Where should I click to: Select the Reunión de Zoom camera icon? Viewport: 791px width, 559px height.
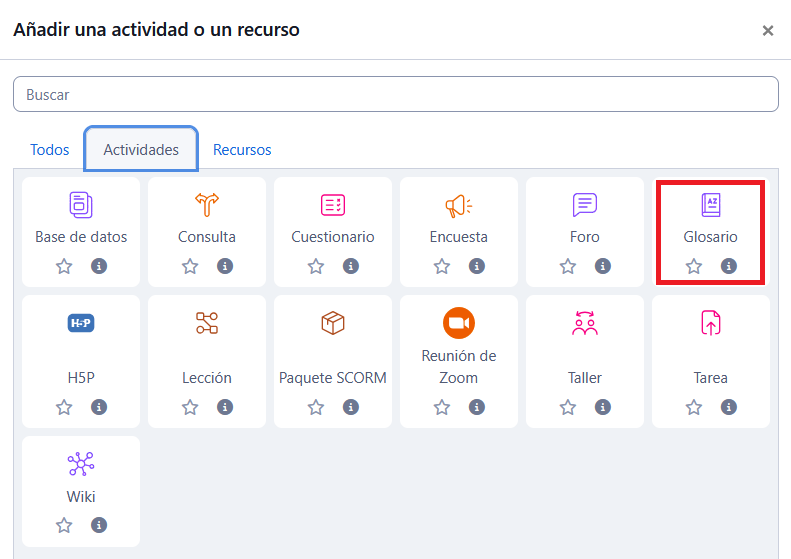pos(459,323)
